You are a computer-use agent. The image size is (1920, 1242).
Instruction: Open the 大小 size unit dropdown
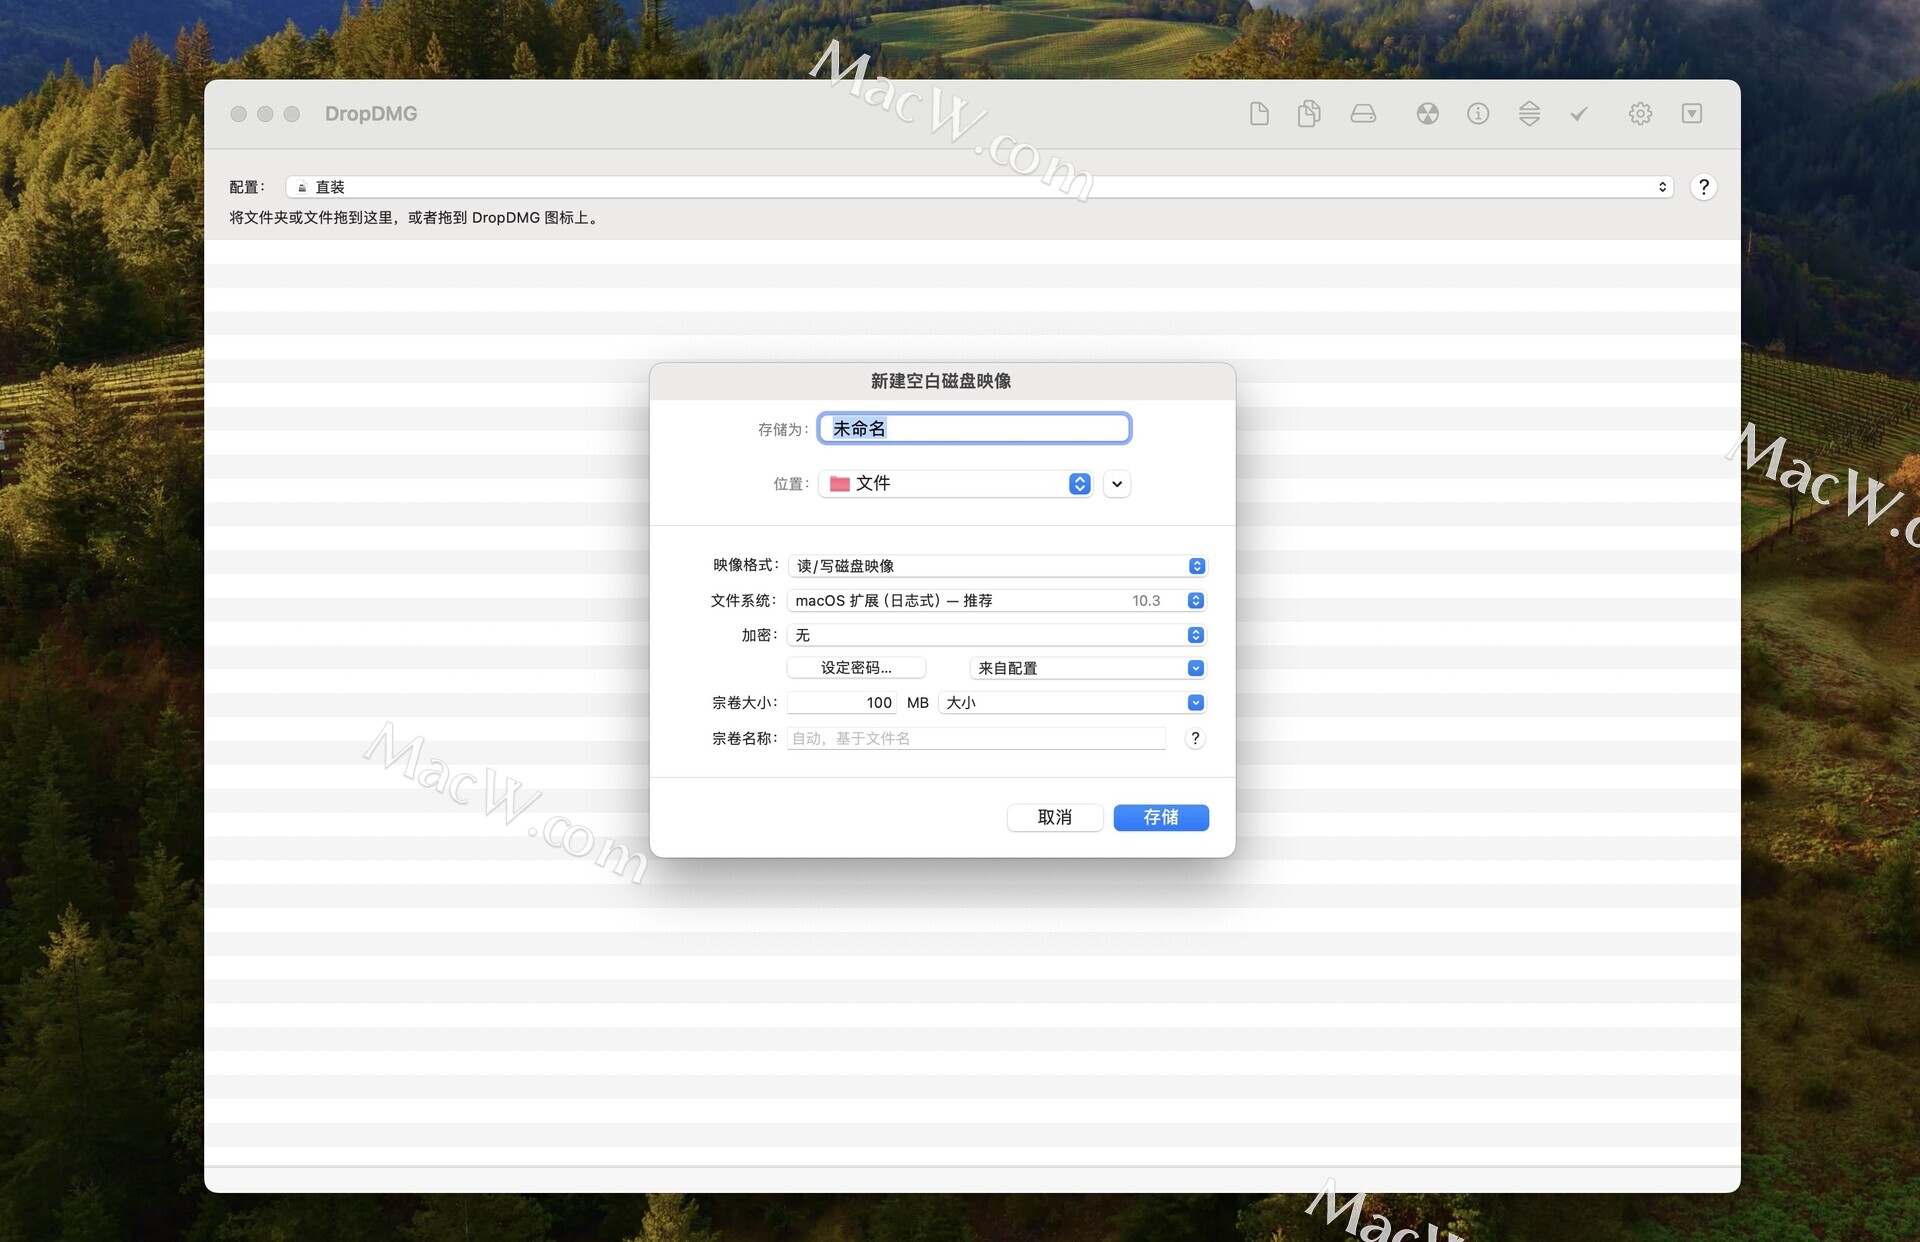[x=1072, y=703]
